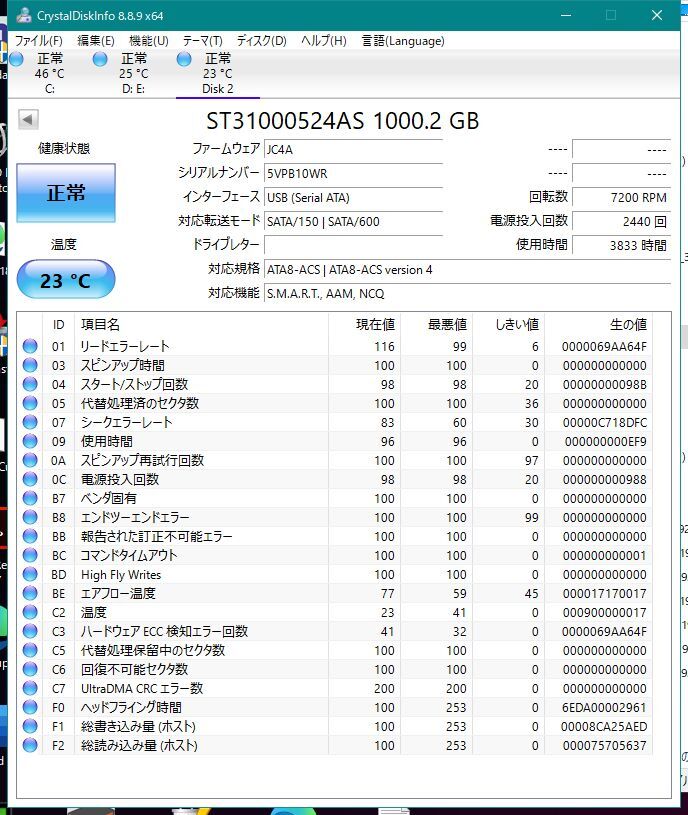The width and height of the screenshot is (688, 815).
Task: Click status icon of row F1 総書き込み量
Action: tap(30, 726)
